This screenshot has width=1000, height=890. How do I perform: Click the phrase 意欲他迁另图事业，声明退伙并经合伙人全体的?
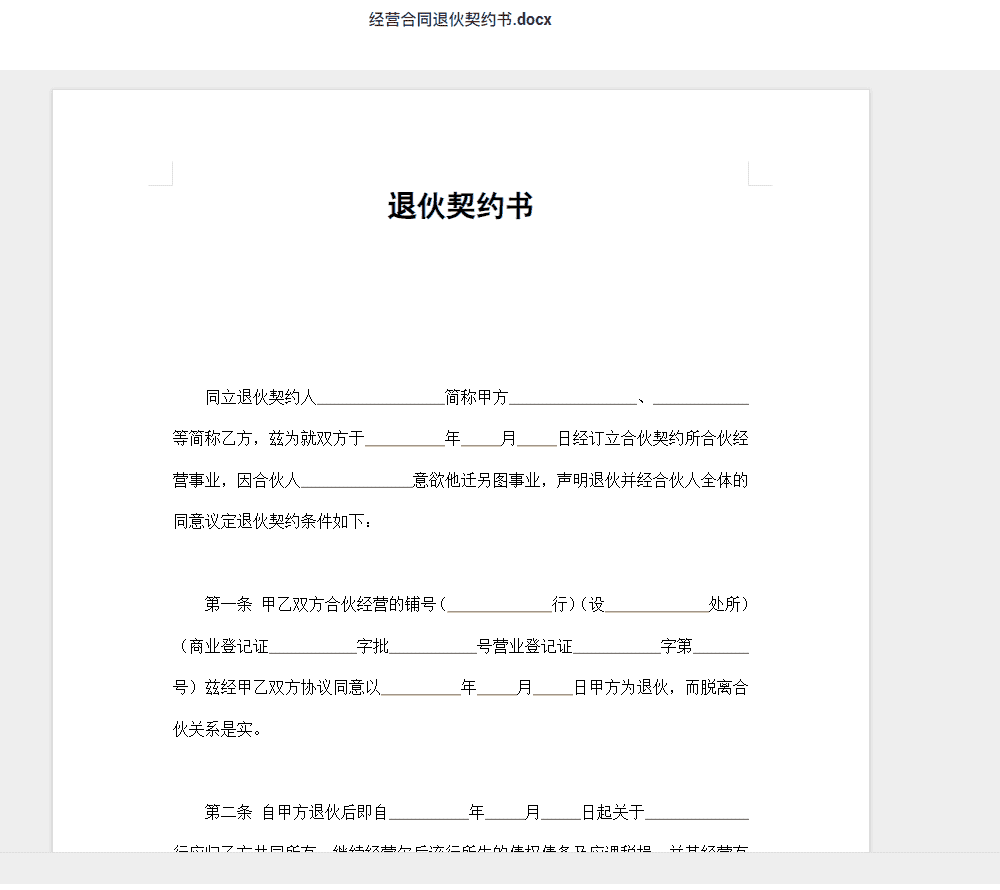tap(580, 480)
